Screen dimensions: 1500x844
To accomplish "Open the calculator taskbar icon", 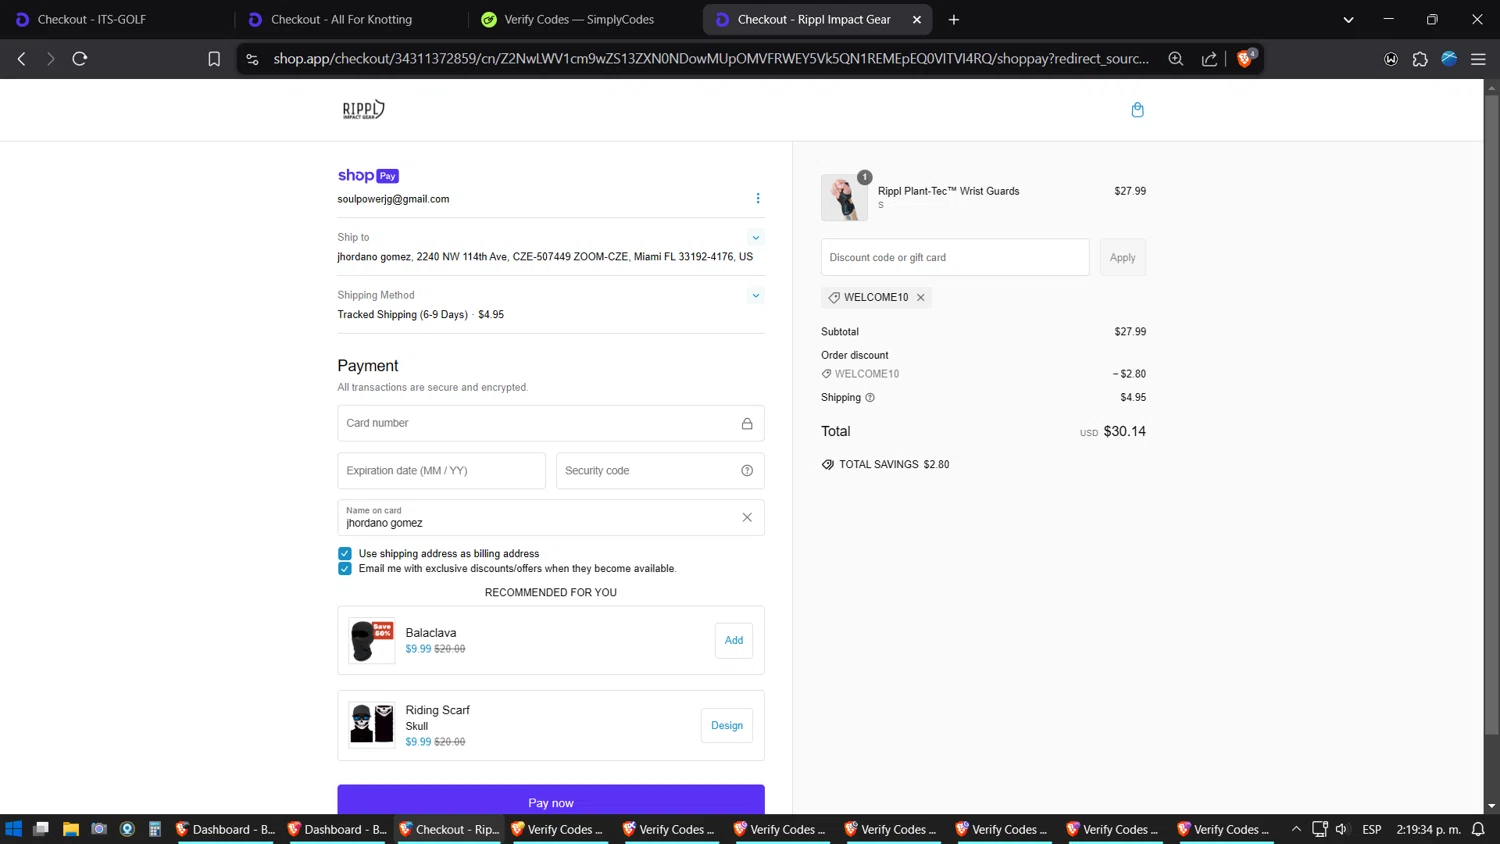I will pos(155,829).
